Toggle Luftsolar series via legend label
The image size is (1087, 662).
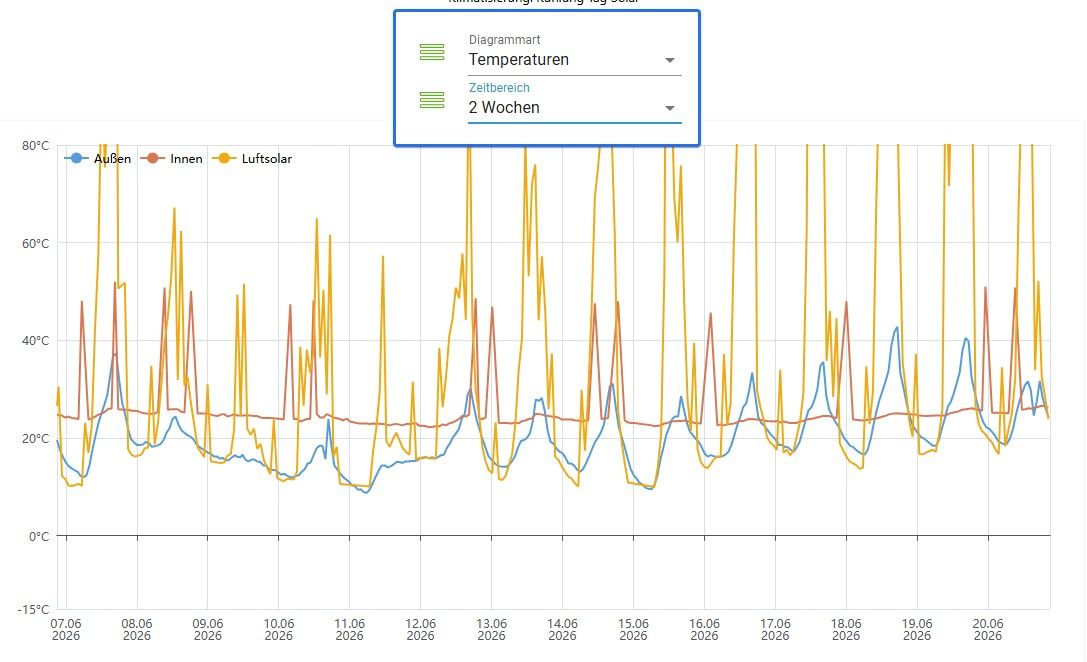(x=267, y=159)
